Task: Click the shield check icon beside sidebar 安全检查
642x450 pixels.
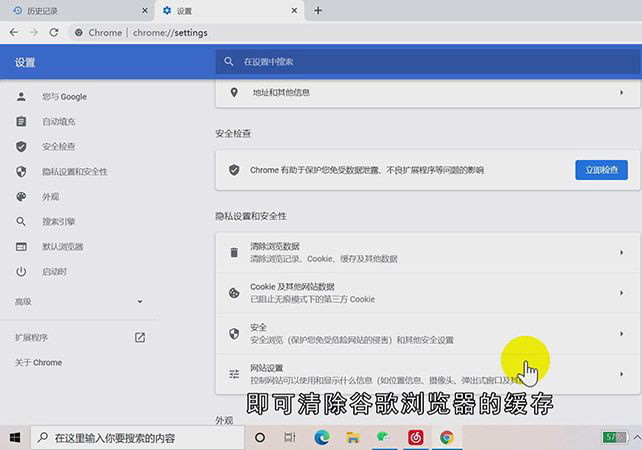Action: [21, 147]
